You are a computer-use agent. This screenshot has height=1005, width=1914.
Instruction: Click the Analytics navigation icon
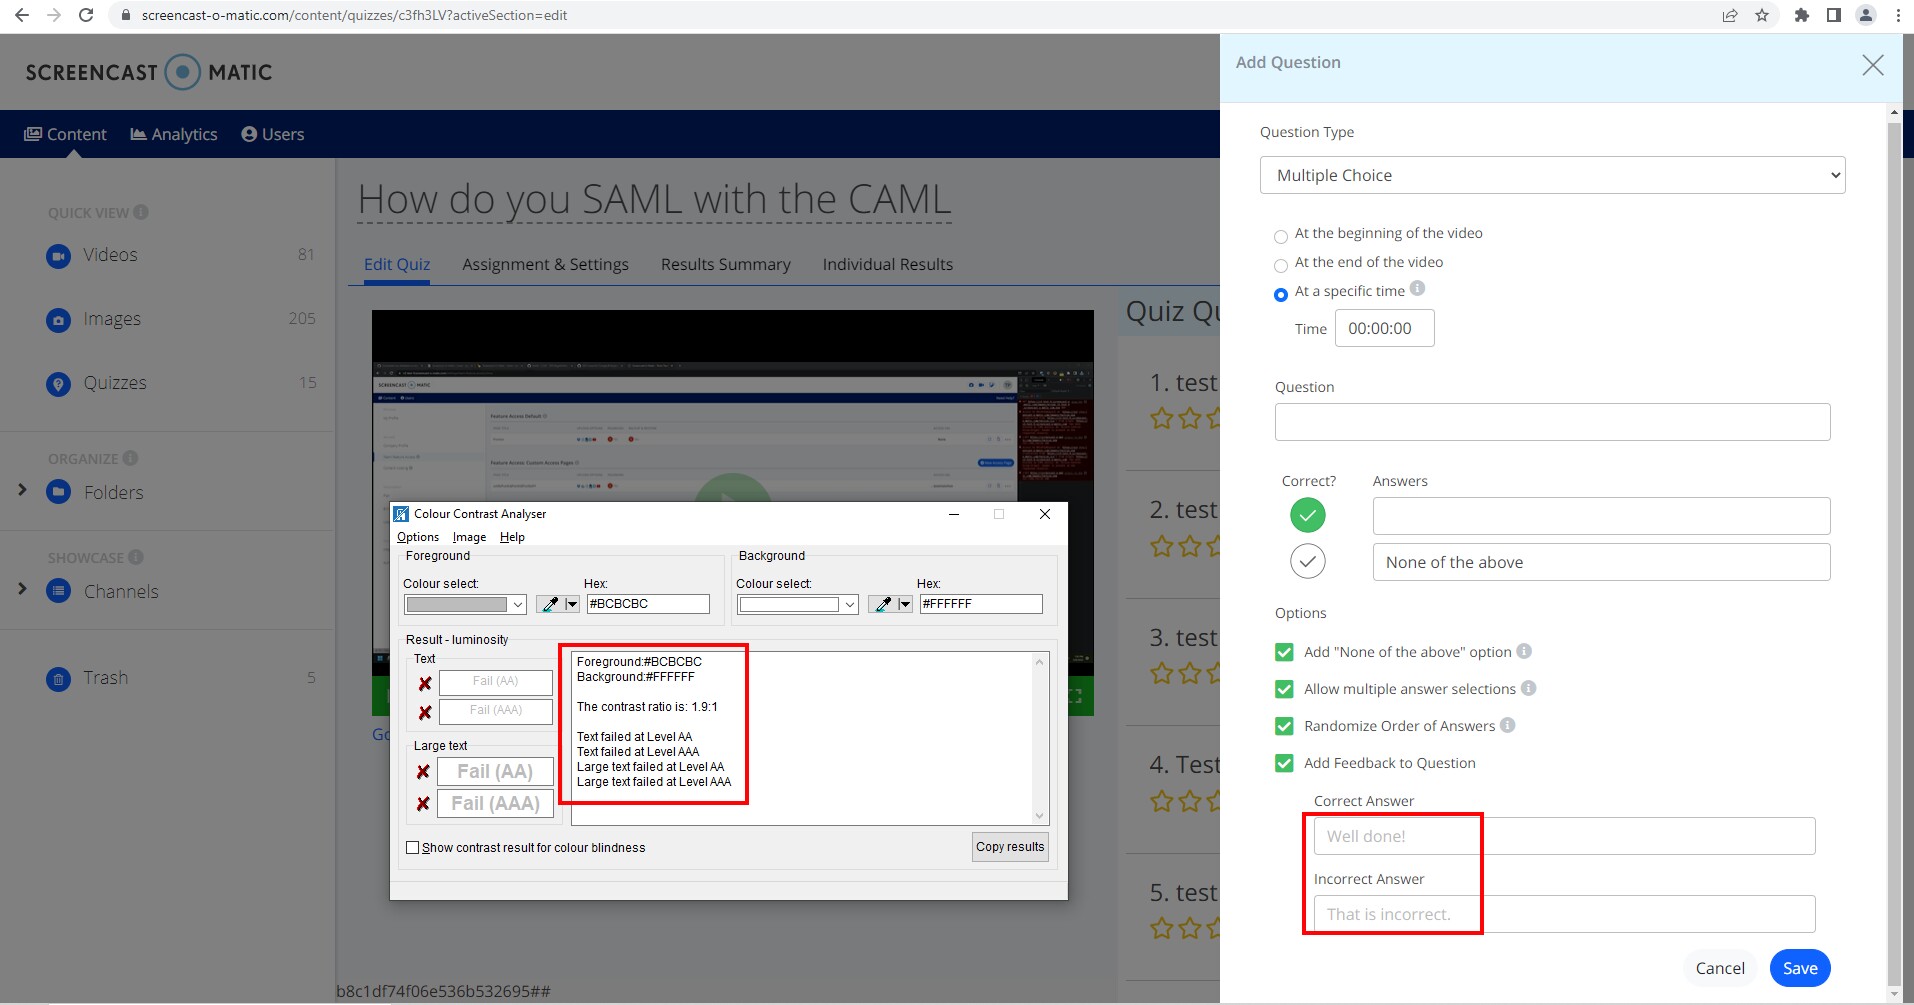(139, 133)
